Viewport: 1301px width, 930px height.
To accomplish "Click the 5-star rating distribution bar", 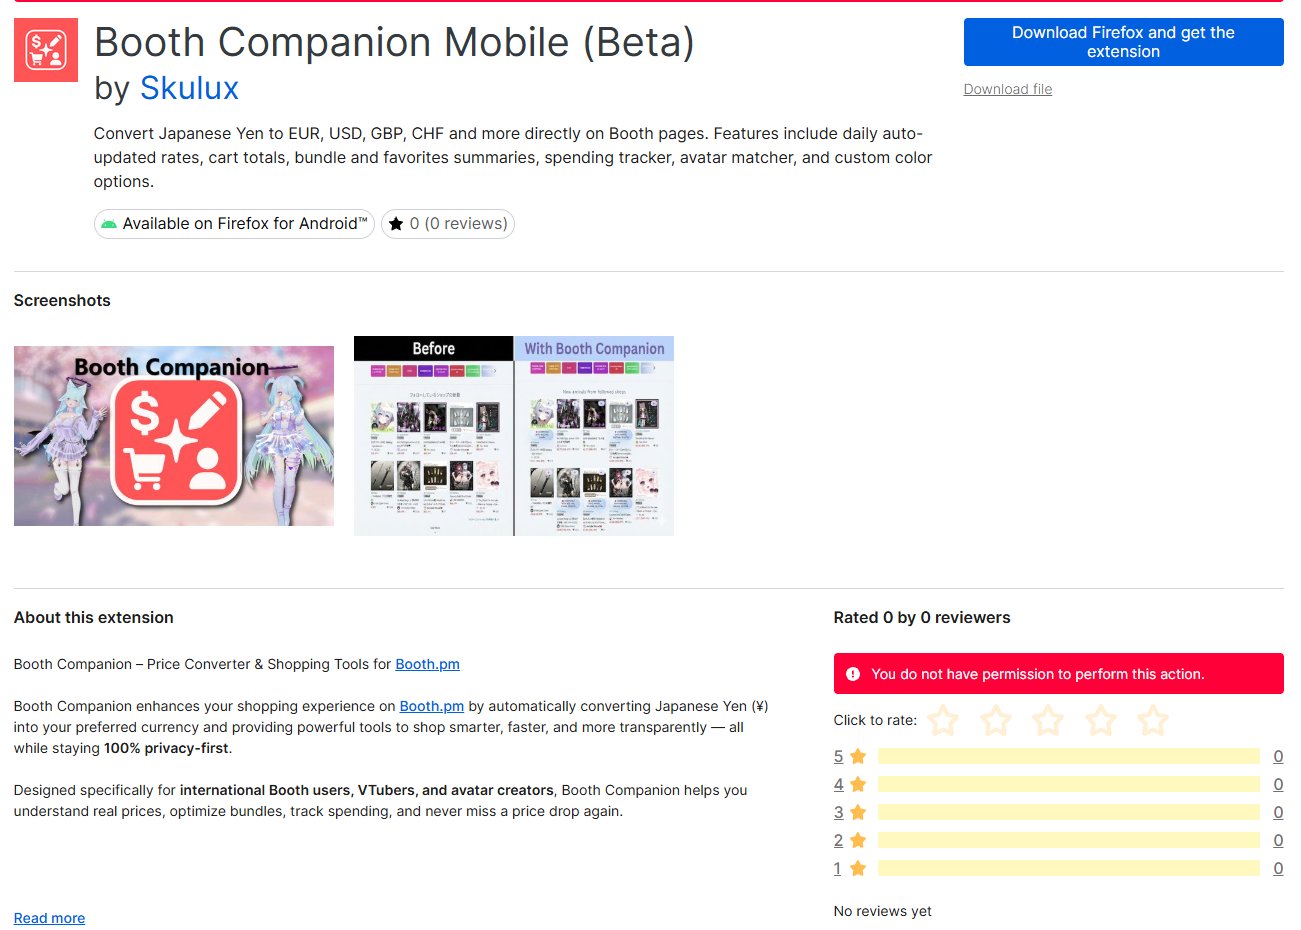I will point(1068,756).
